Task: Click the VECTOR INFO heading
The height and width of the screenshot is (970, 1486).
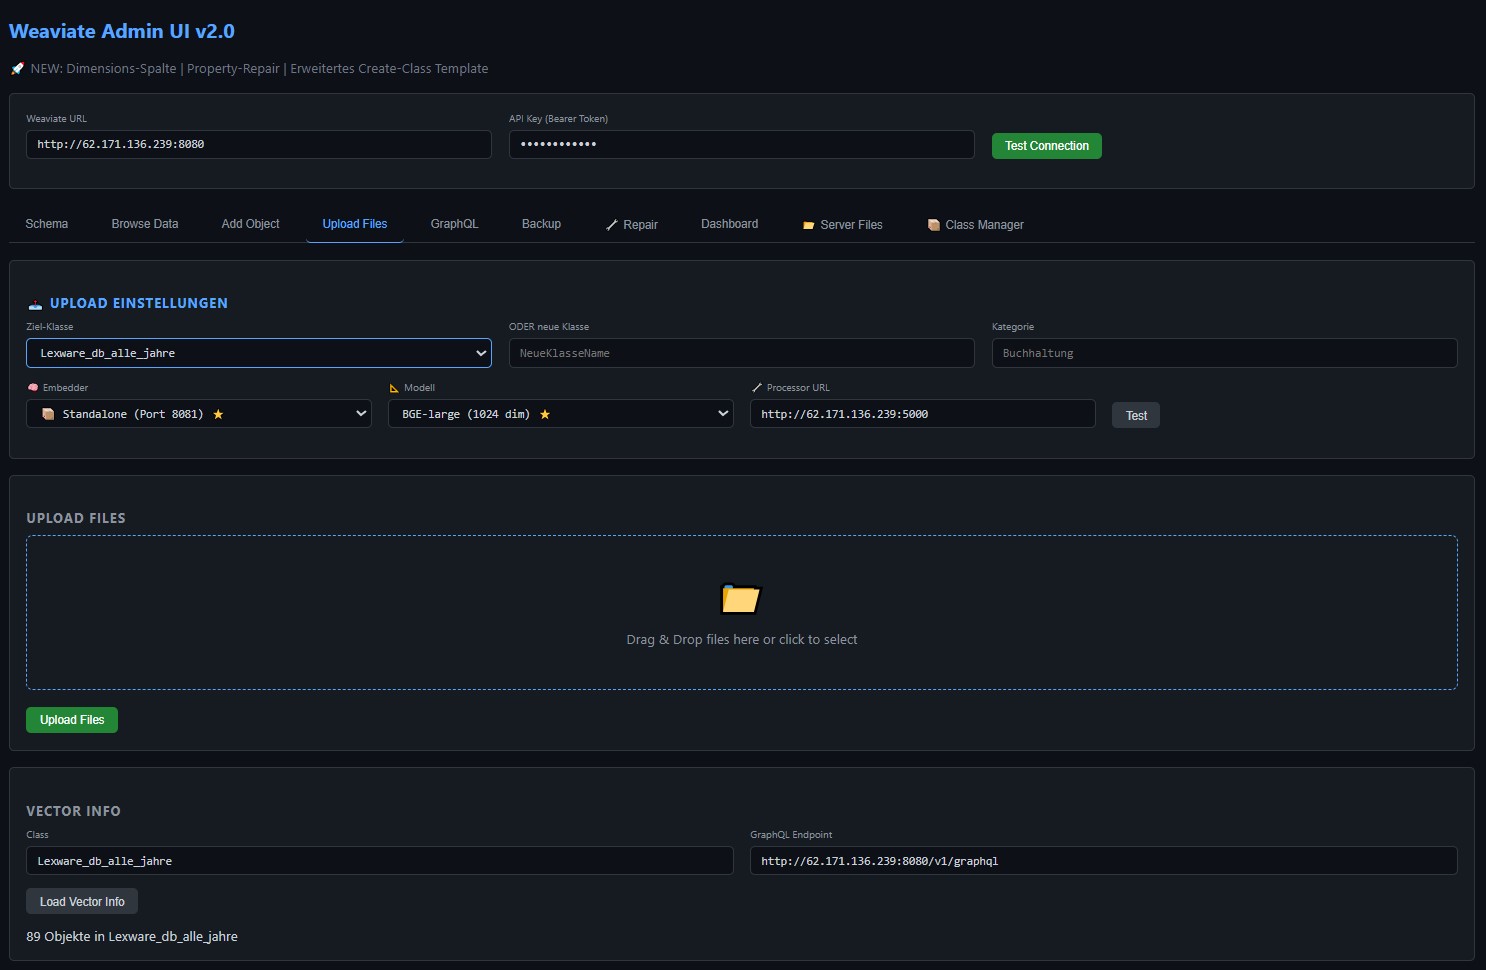Action: [73, 811]
